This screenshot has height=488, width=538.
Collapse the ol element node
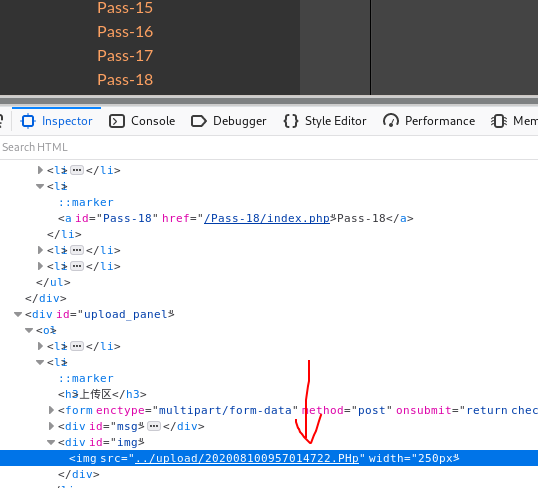click(x=29, y=330)
